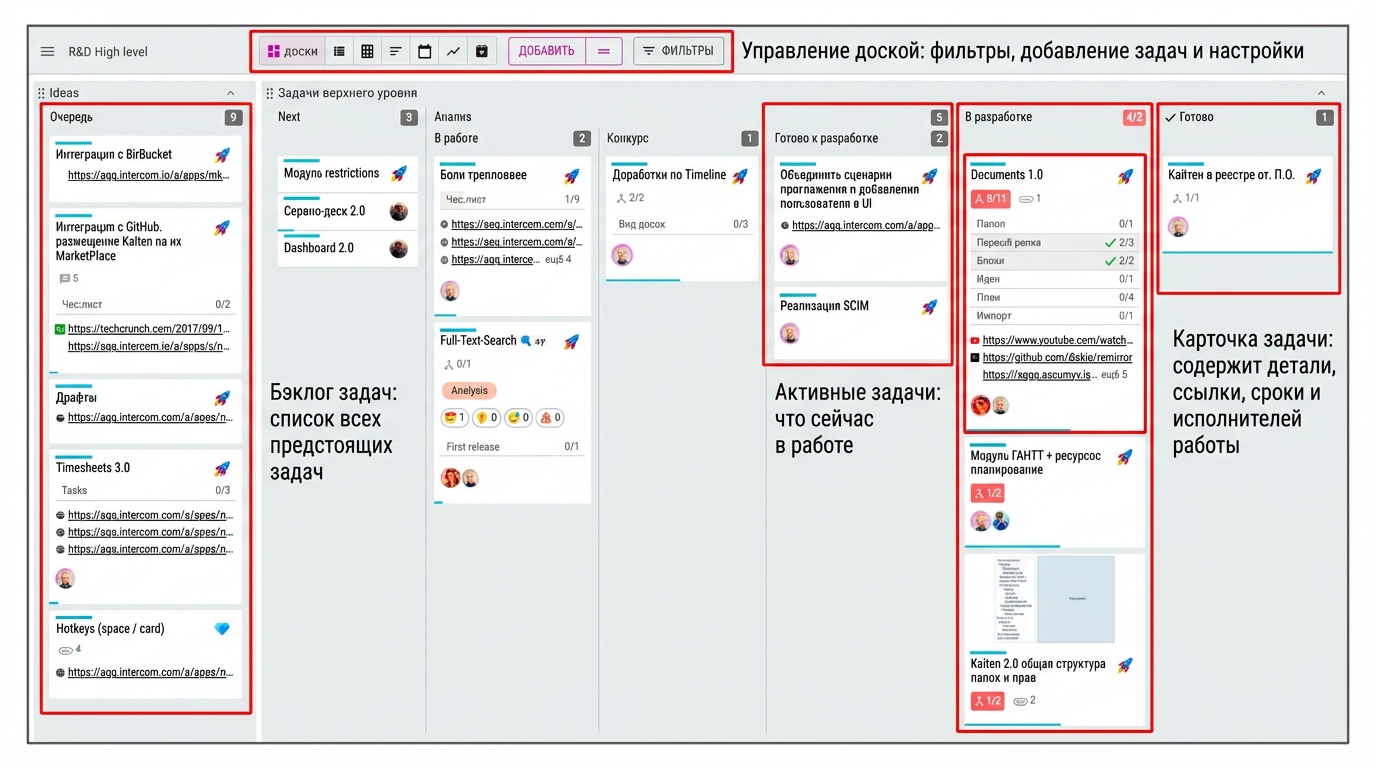Click the rocket icon on Documents 1.0 card
The width and height of the screenshot is (1376, 768).
point(1125,176)
